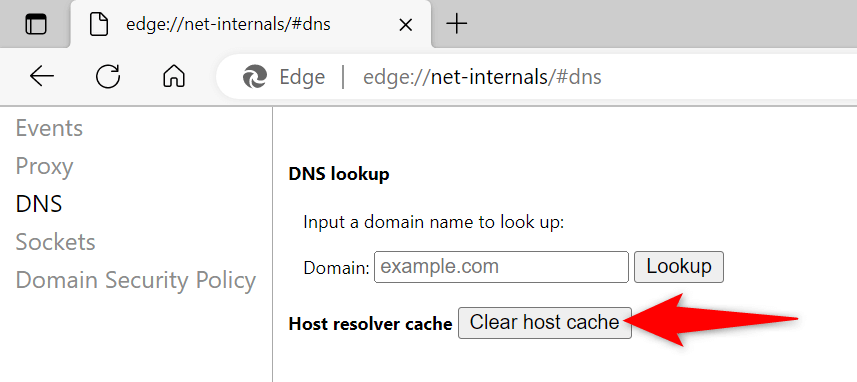Go to the Home page icon
Image resolution: width=857 pixels, height=382 pixels.
[174, 77]
